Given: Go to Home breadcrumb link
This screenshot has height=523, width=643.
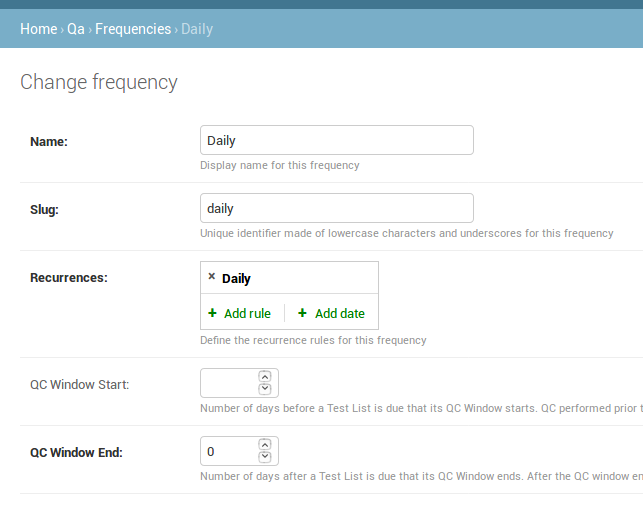Looking at the screenshot, I should [x=39, y=29].
